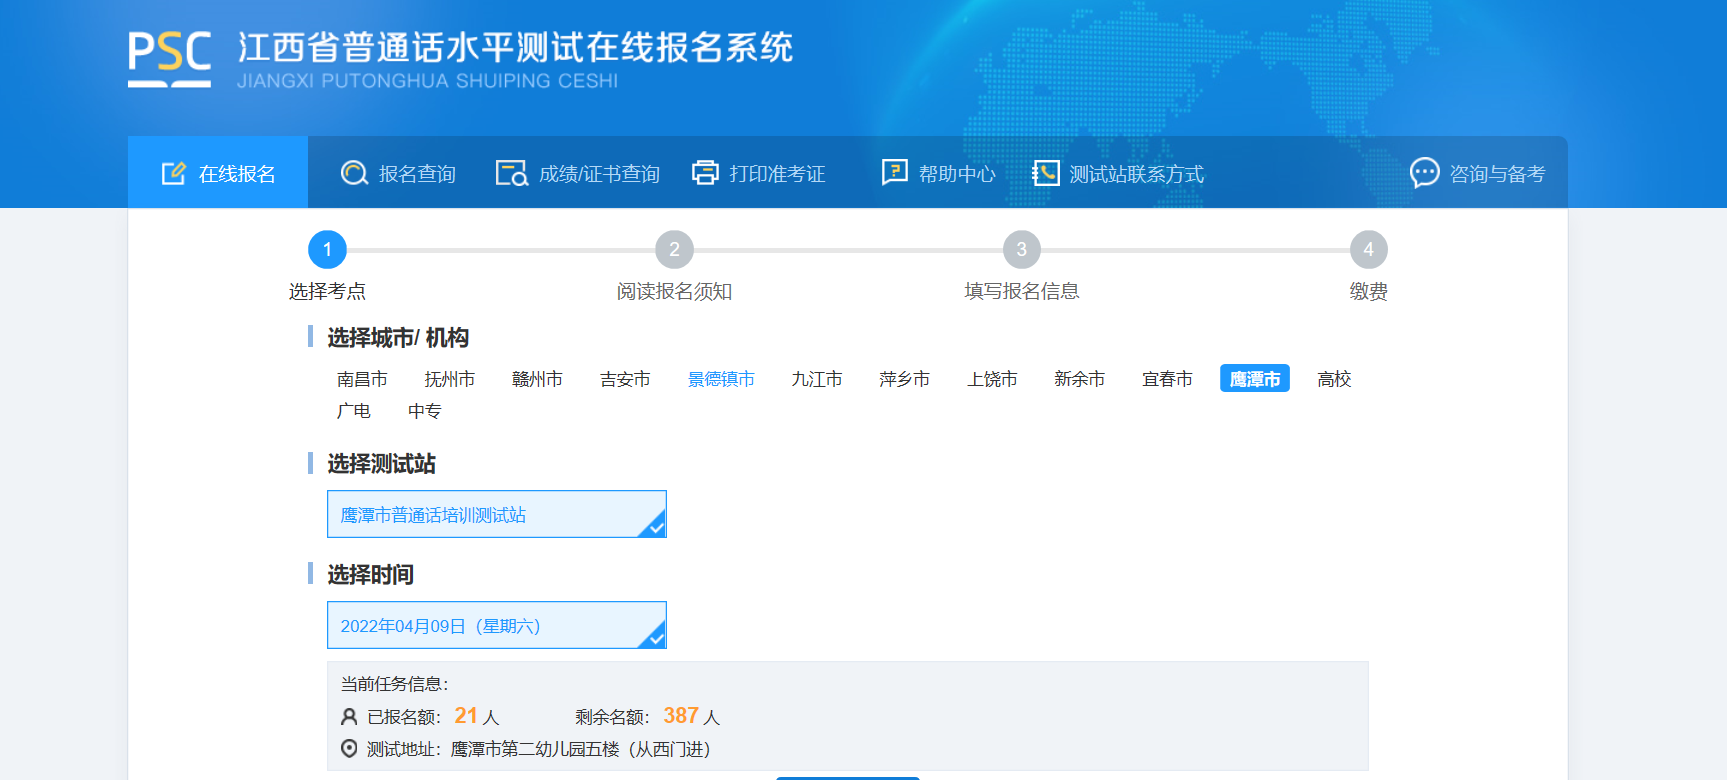Click step 3 circle 填写报名信息
The image size is (1727, 780).
[x=1021, y=249]
